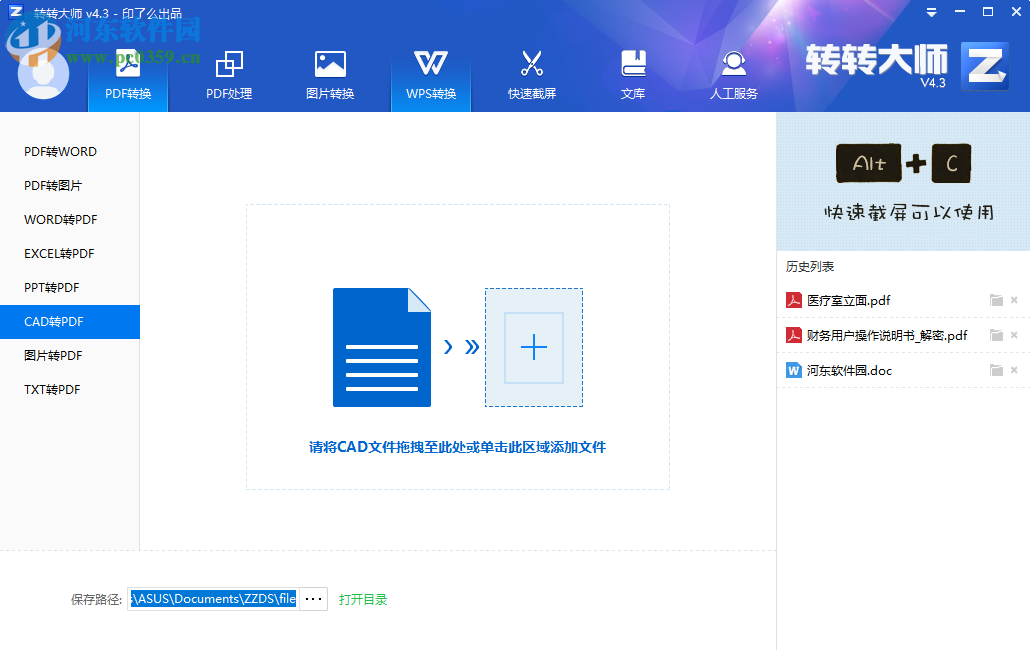This screenshot has height=650, width=1030.
Task: Open 人工服务 customer support
Action: (734, 72)
